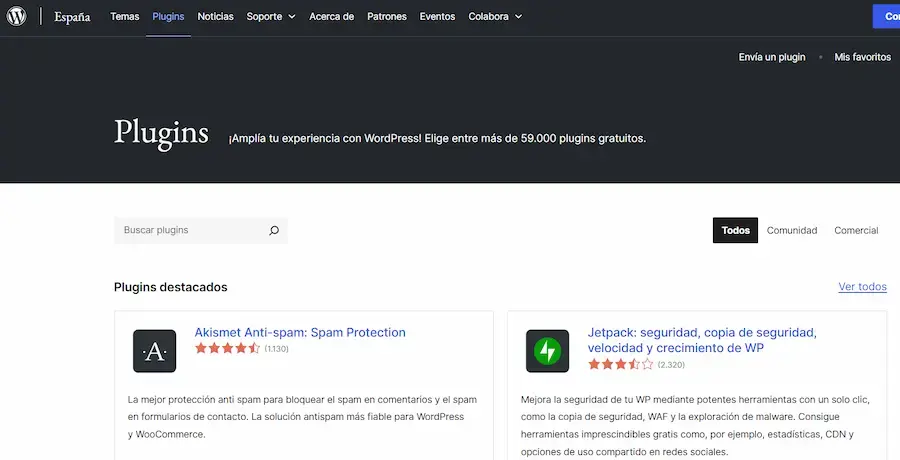900x460 pixels.
Task: Open the Temas menu item
Action: [125, 17]
